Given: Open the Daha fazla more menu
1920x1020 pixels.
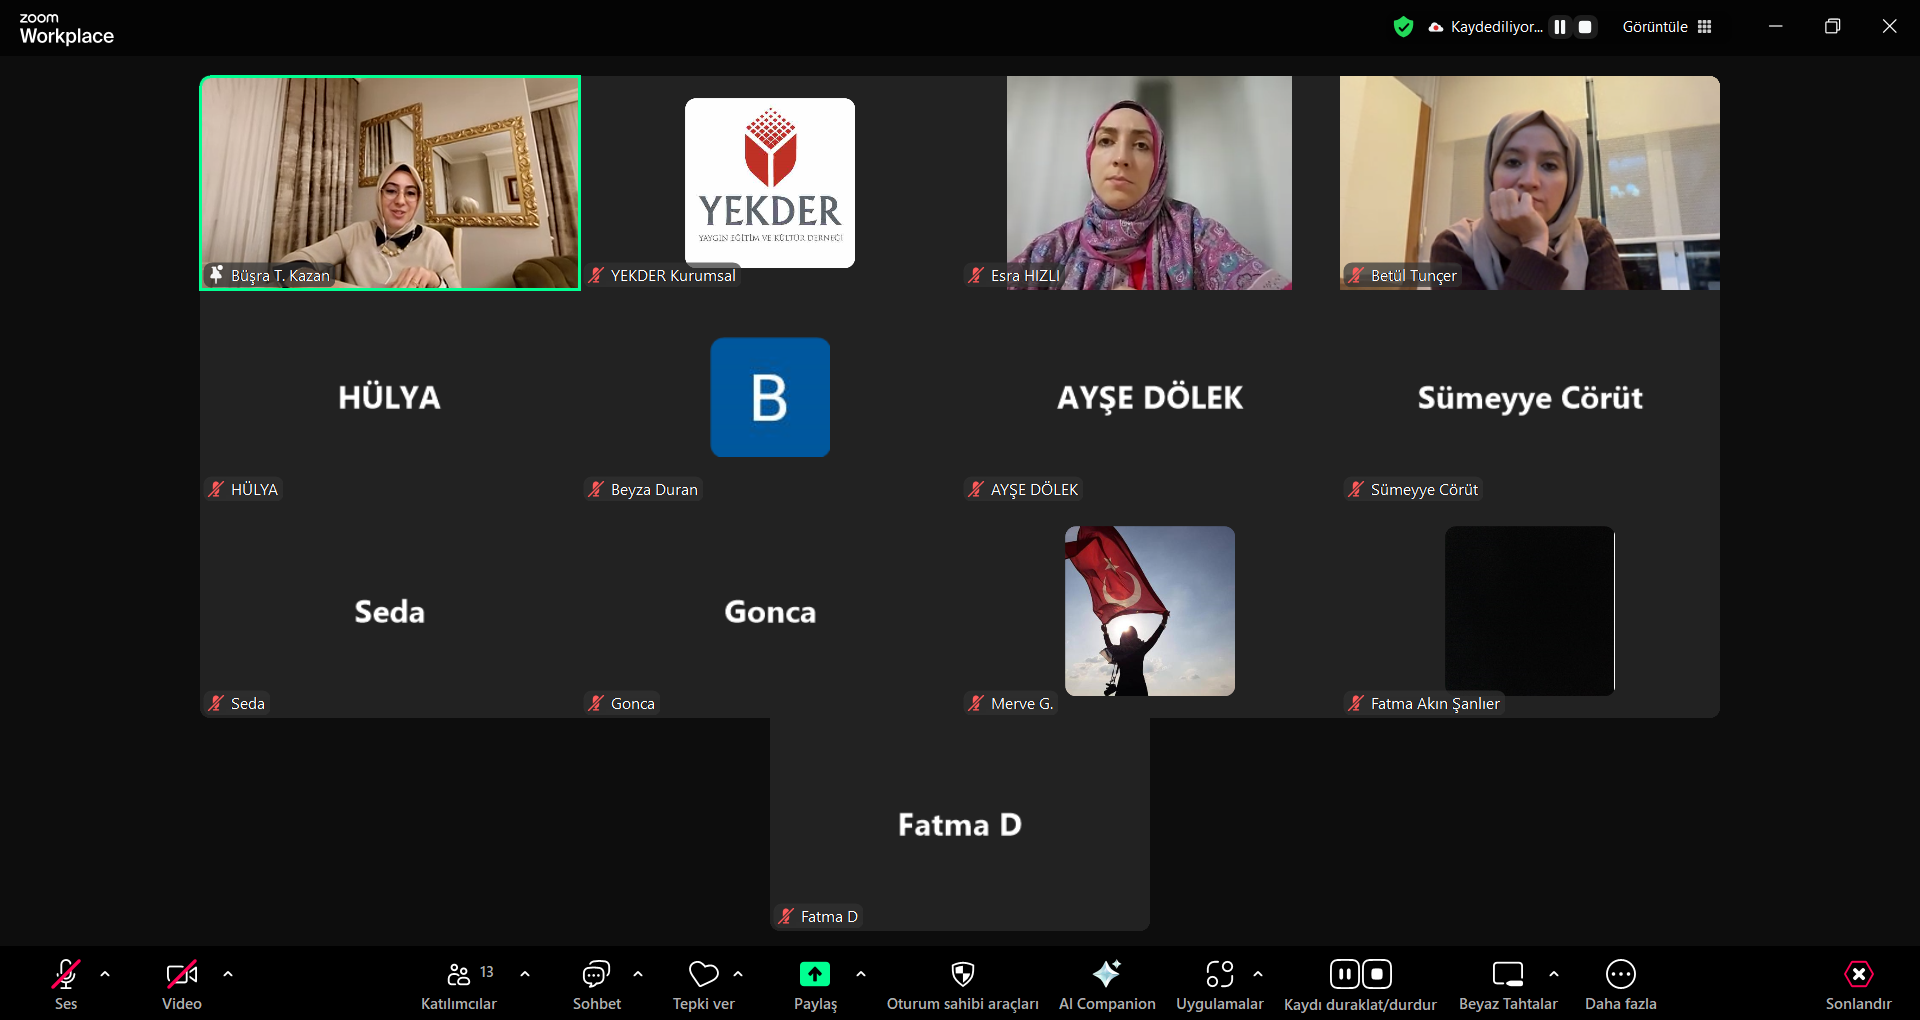Looking at the screenshot, I should tap(1621, 984).
